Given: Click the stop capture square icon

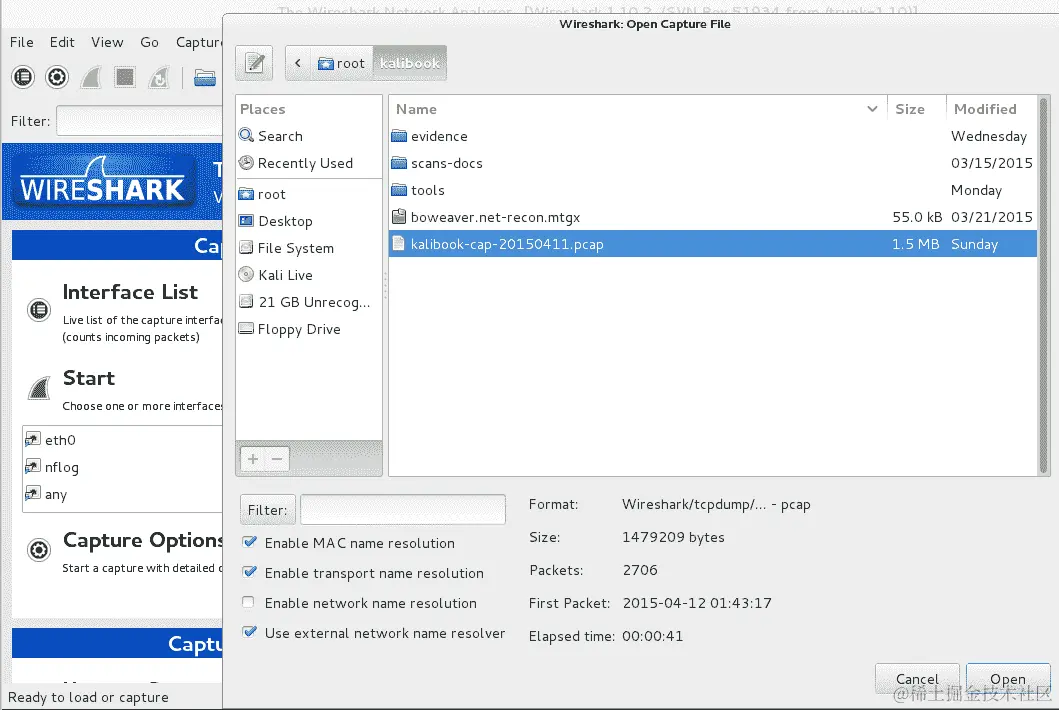Looking at the screenshot, I should pos(124,77).
